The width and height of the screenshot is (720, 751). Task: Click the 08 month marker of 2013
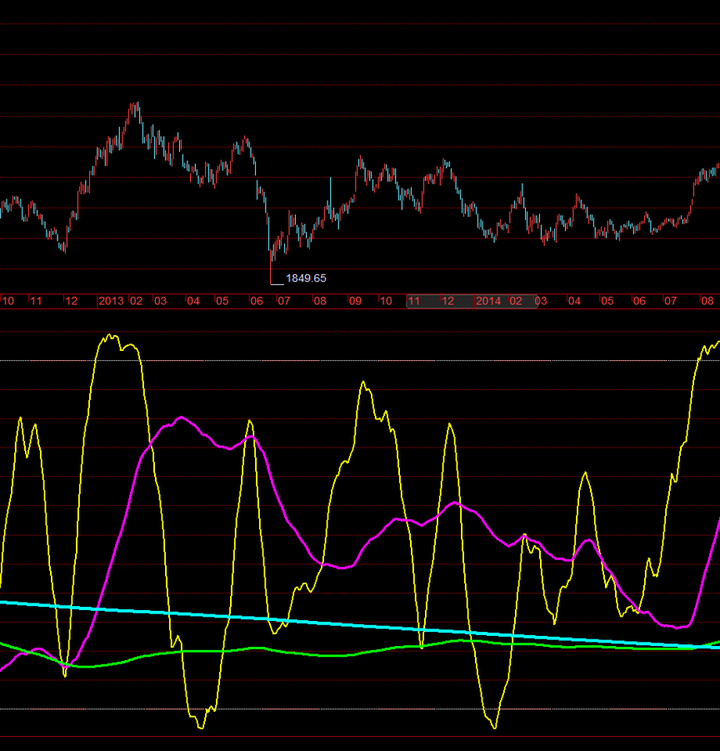(x=320, y=301)
